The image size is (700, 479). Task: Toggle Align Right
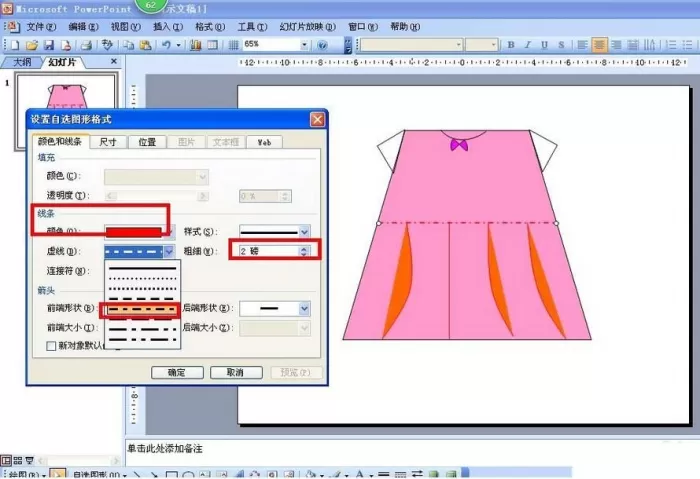click(616, 45)
